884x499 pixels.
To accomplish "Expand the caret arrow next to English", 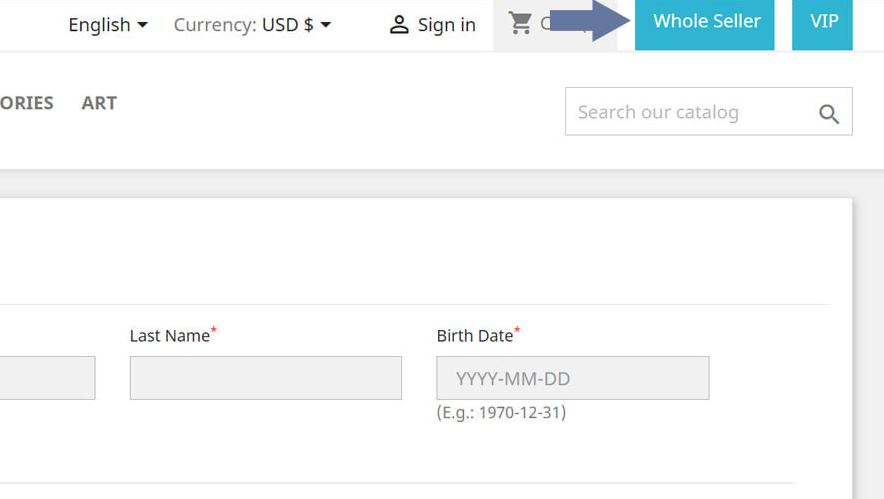I will 142,25.
